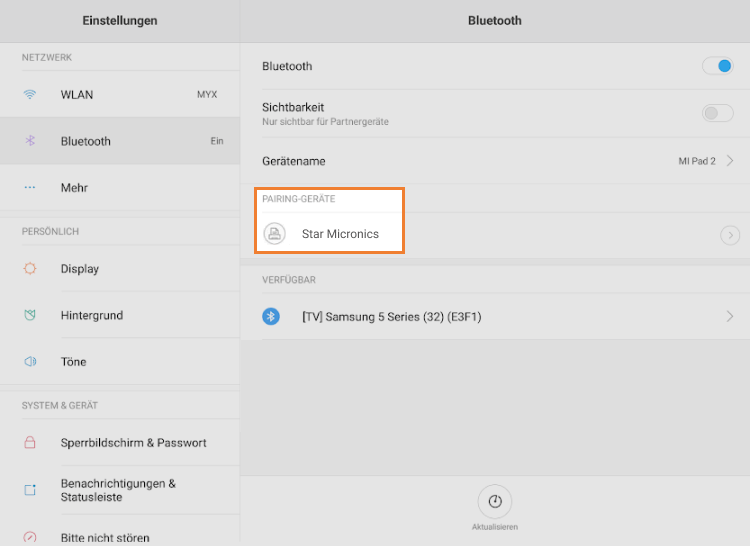This screenshot has height=546, width=750.
Task: Click the Hintergrund wallpaper icon
Action: [x=30, y=315]
